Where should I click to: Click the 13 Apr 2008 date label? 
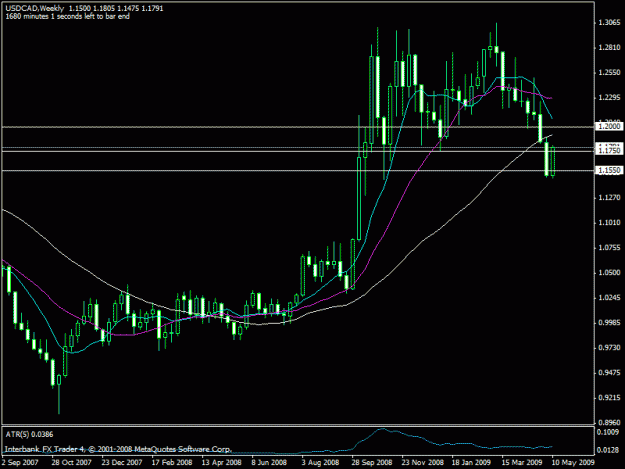coord(222,463)
